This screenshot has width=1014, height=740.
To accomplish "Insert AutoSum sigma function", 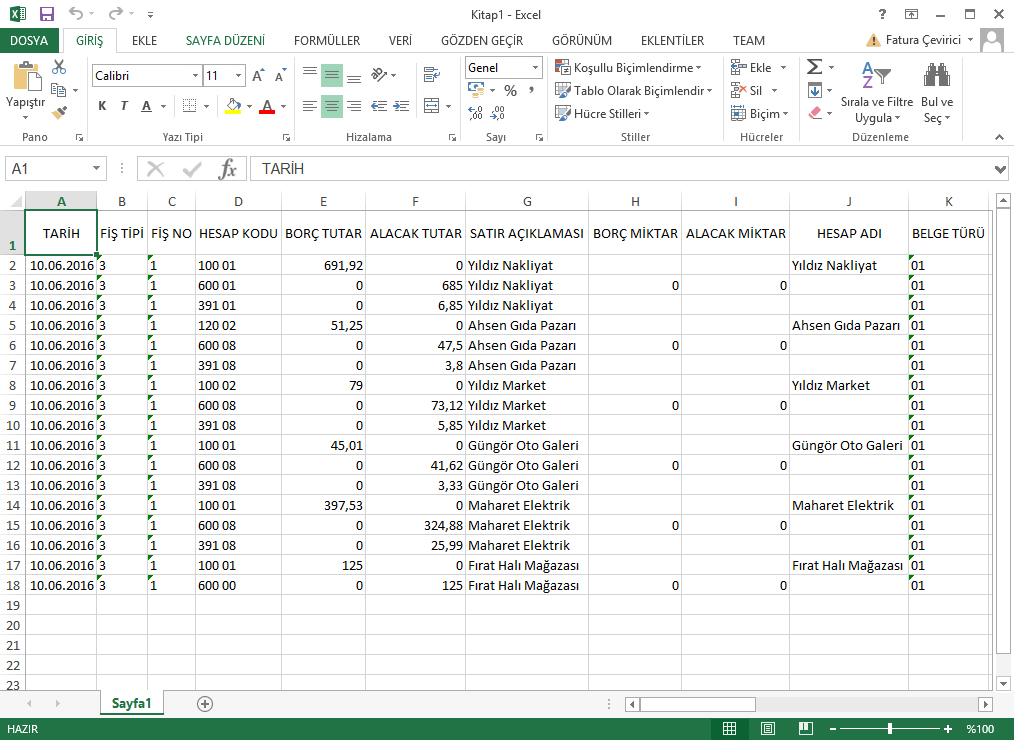I will 815,67.
